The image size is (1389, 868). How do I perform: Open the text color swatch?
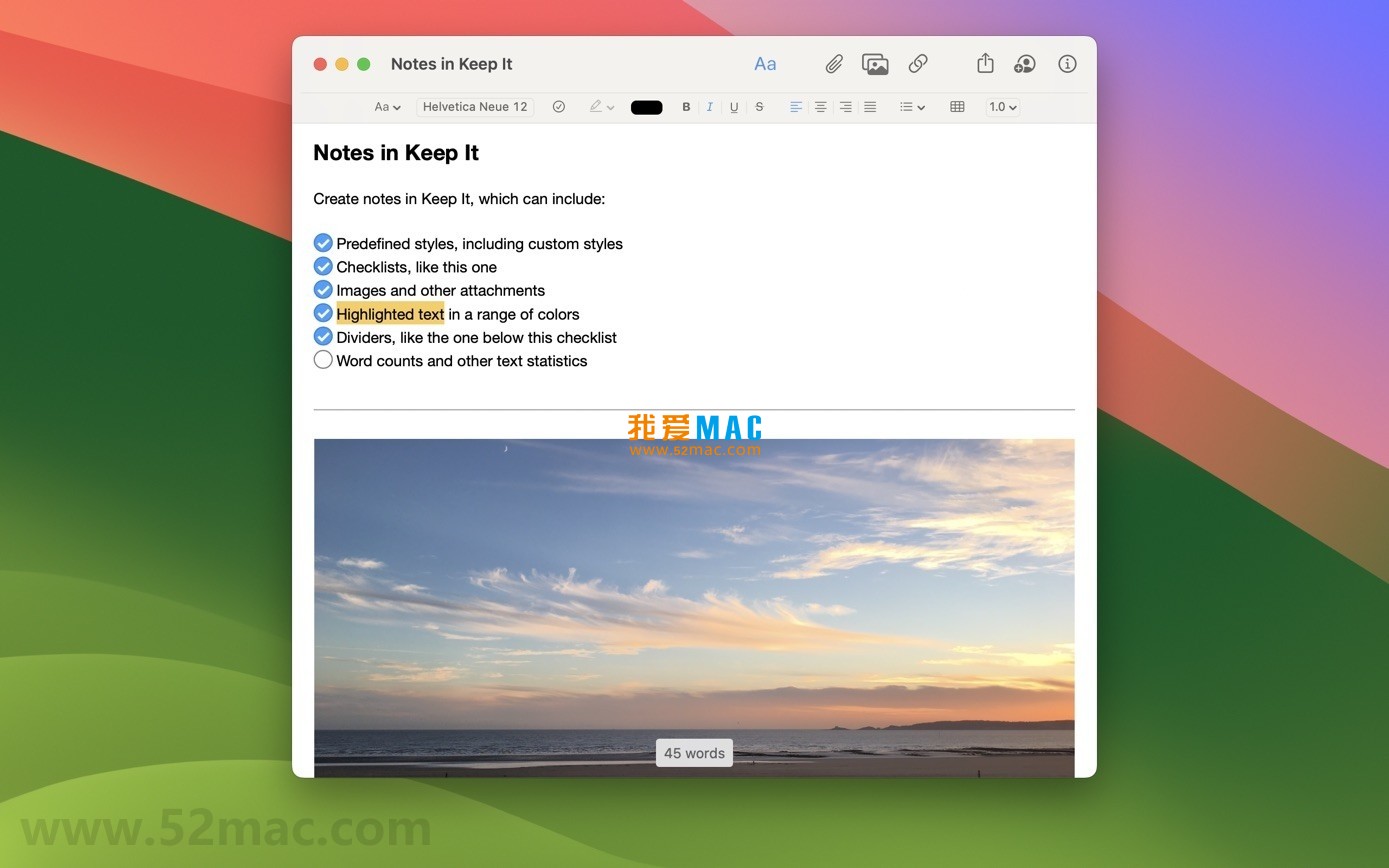tap(645, 107)
